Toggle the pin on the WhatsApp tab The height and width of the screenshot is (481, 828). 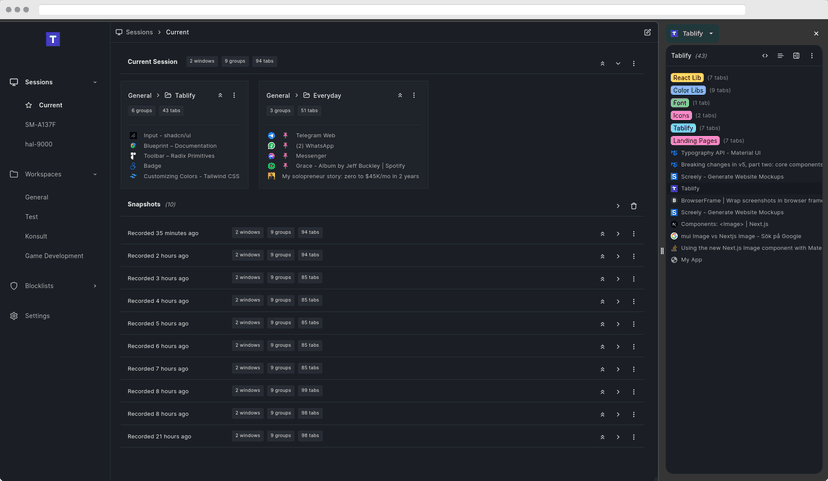point(285,146)
